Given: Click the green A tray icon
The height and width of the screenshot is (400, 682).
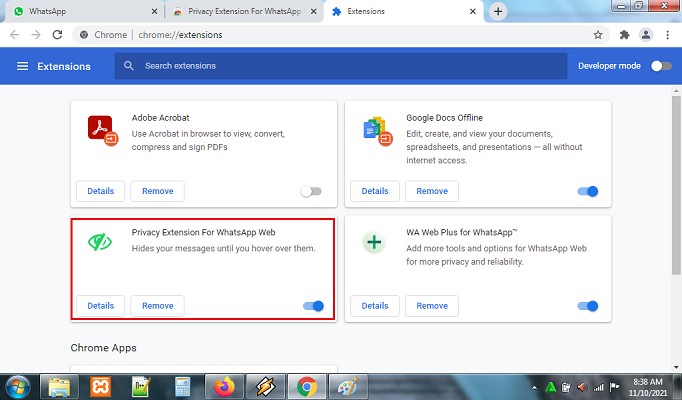Looking at the screenshot, I should point(551,387).
